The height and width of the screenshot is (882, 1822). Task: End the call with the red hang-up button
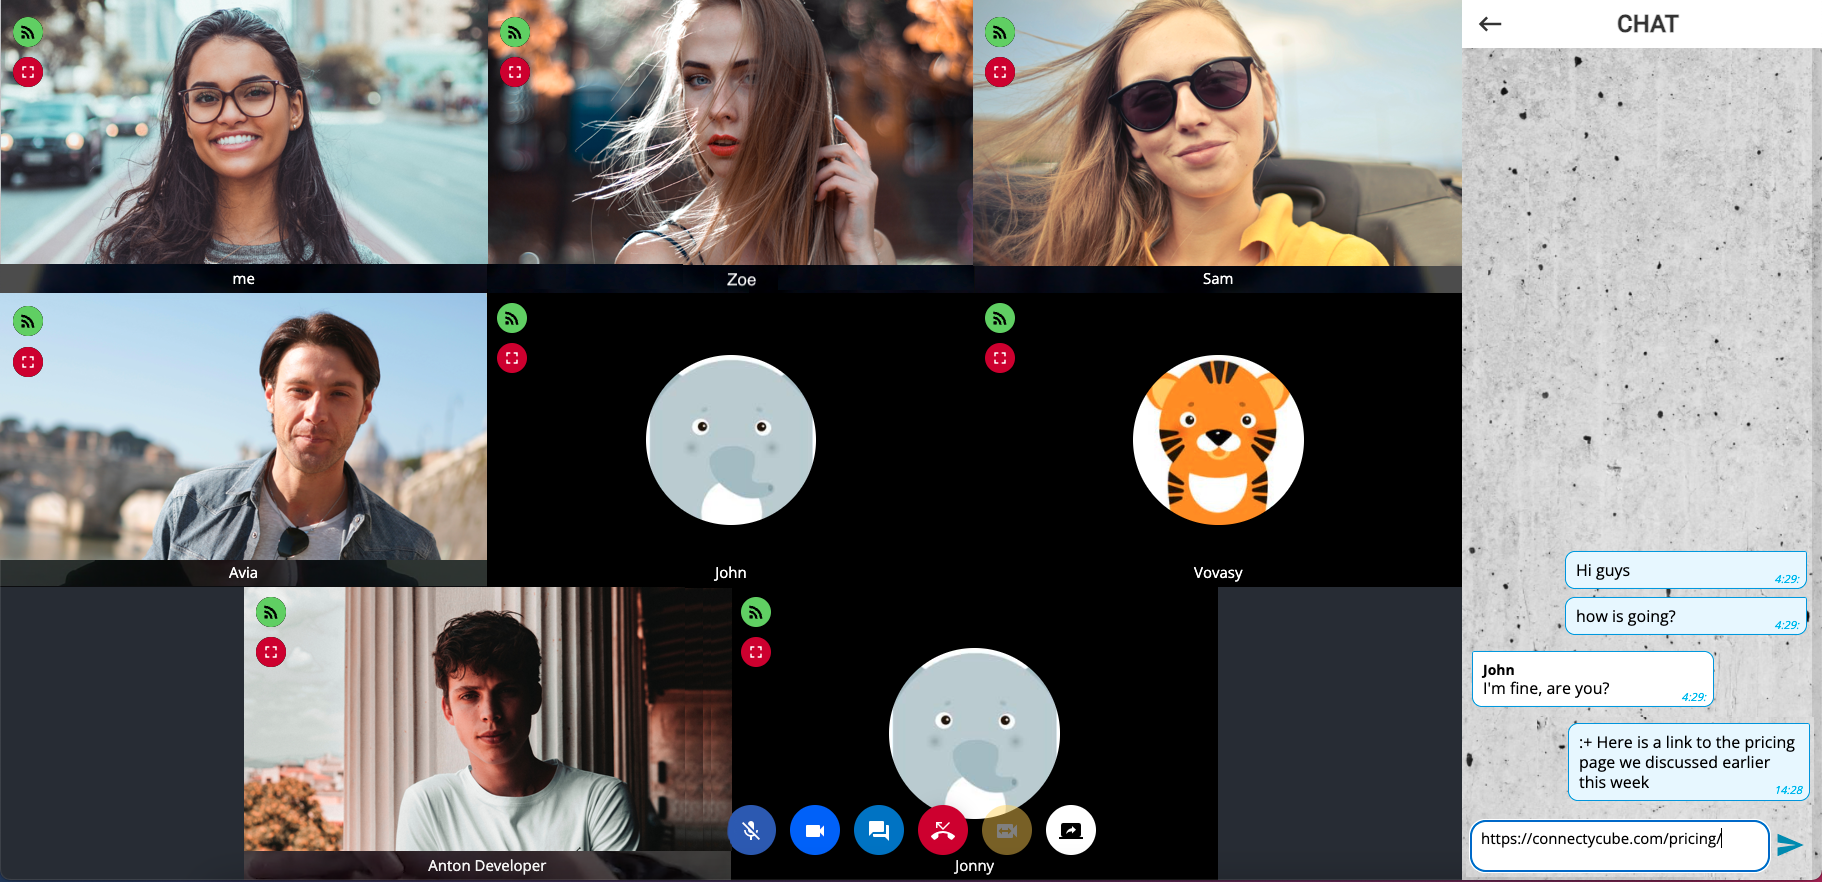click(943, 831)
